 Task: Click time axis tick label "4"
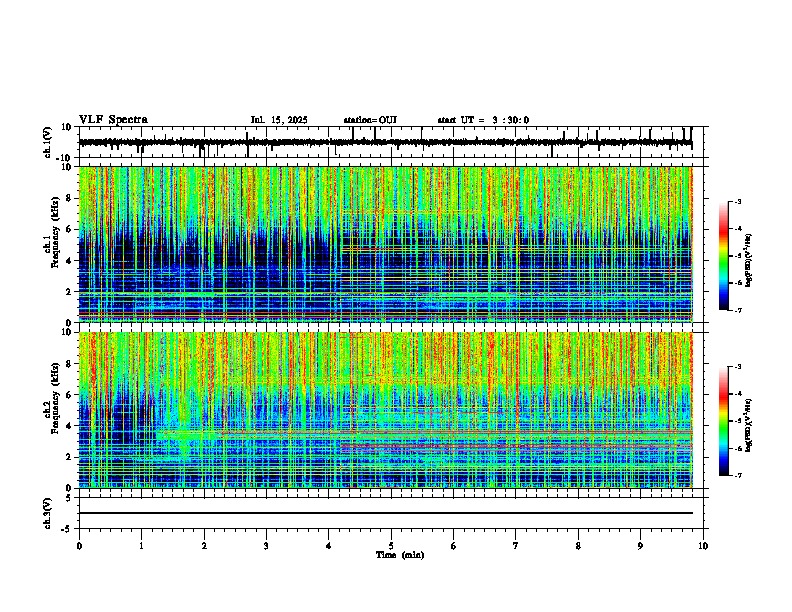[x=329, y=546]
